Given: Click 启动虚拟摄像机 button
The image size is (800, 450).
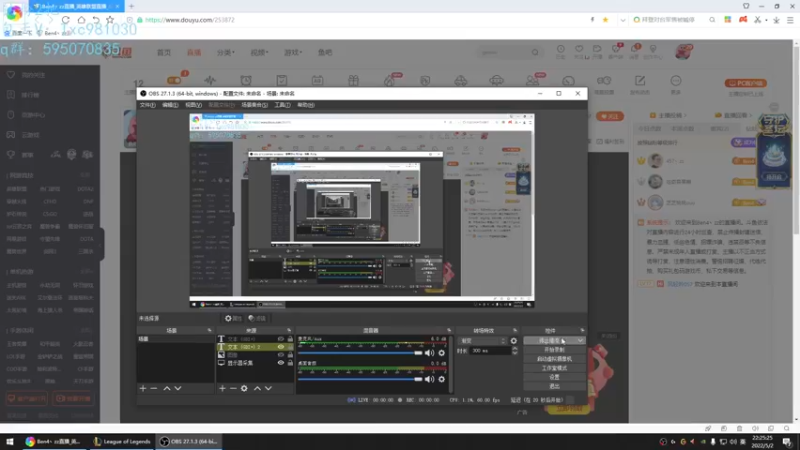Looking at the screenshot, I should (x=554, y=359).
